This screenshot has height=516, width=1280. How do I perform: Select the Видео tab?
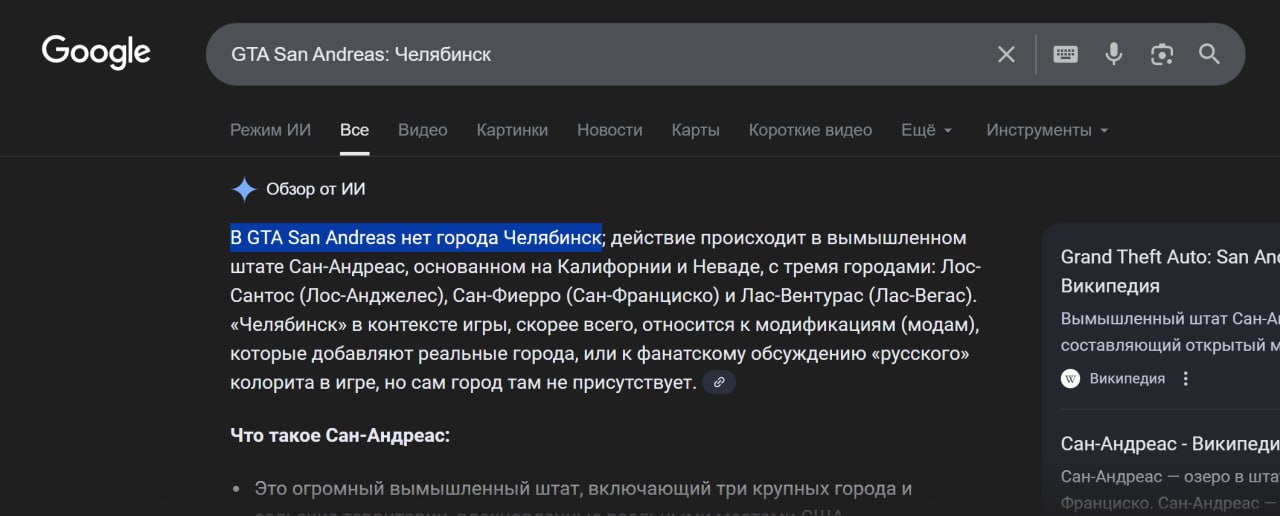tap(422, 130)
